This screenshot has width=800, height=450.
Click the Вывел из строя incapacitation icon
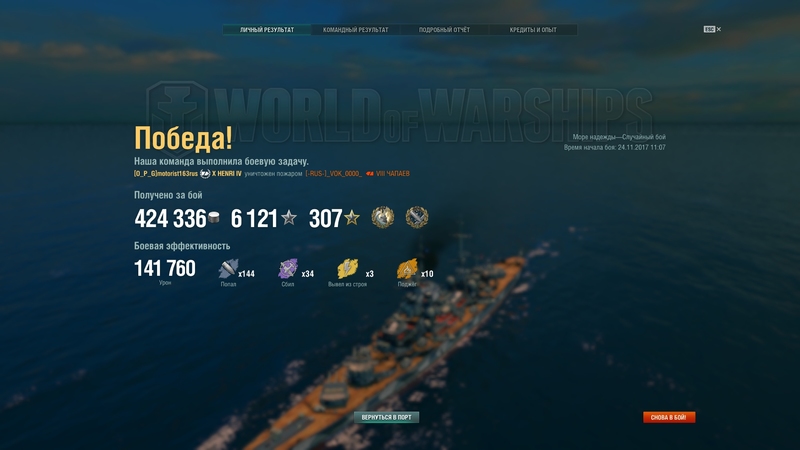pyautogui.click(x=347, y=268)
